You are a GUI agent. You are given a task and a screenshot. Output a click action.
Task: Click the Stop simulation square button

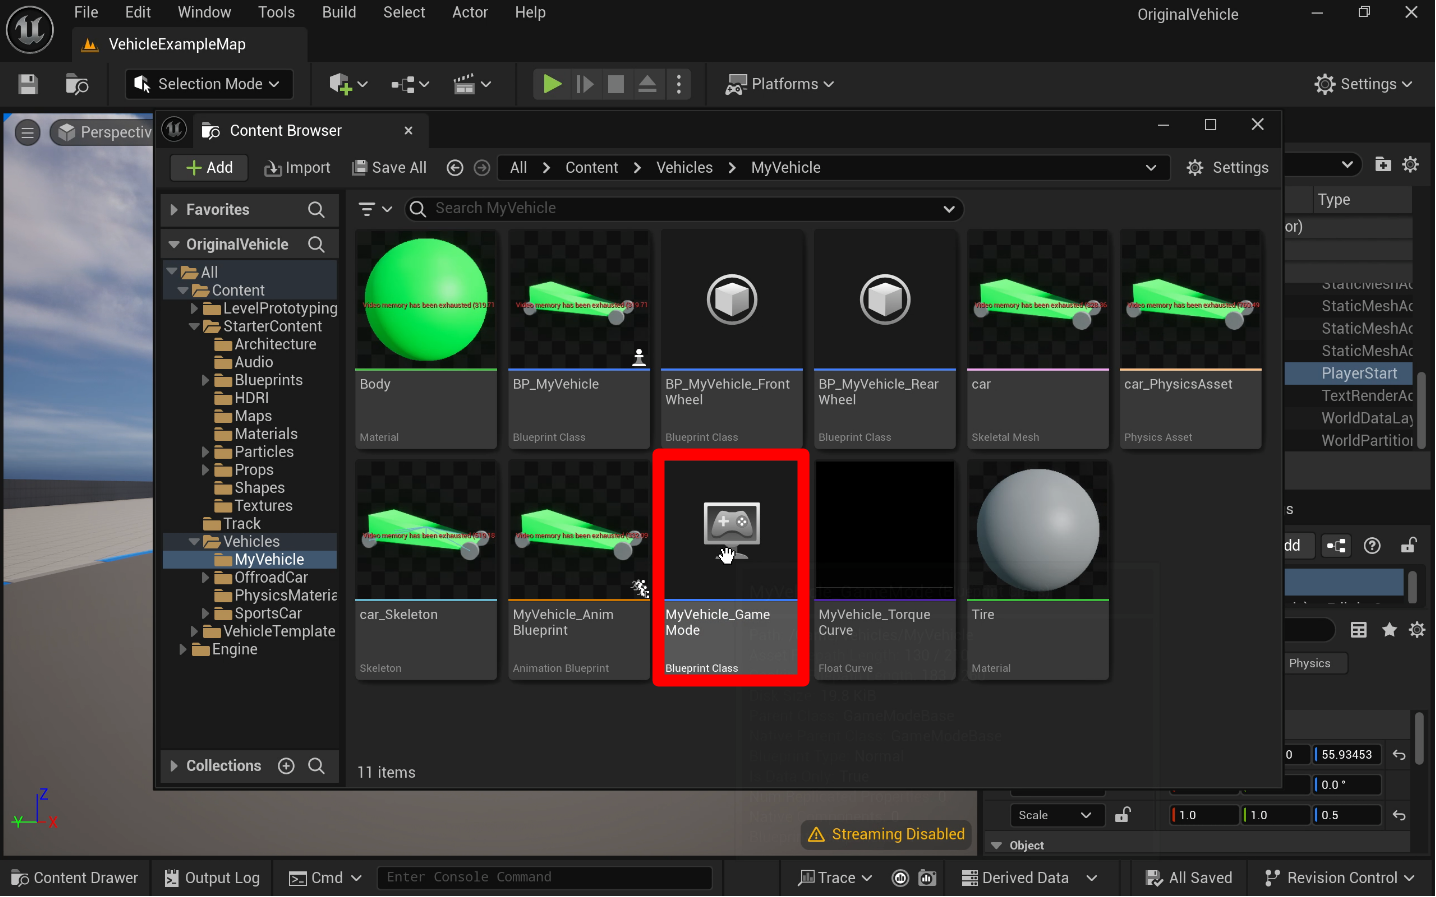coord(616,84)
